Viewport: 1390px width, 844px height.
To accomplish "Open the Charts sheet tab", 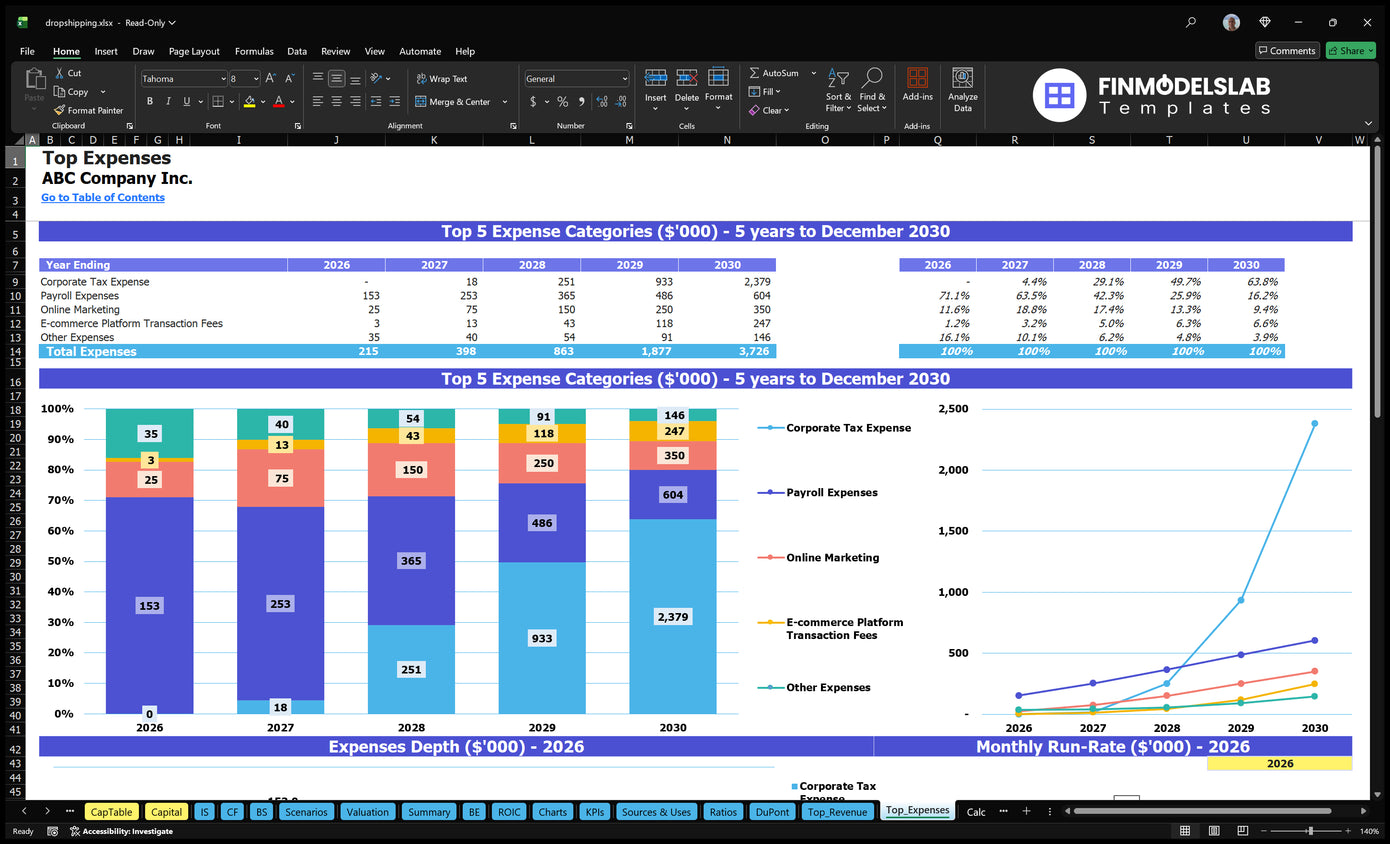I will pos(552,811).
